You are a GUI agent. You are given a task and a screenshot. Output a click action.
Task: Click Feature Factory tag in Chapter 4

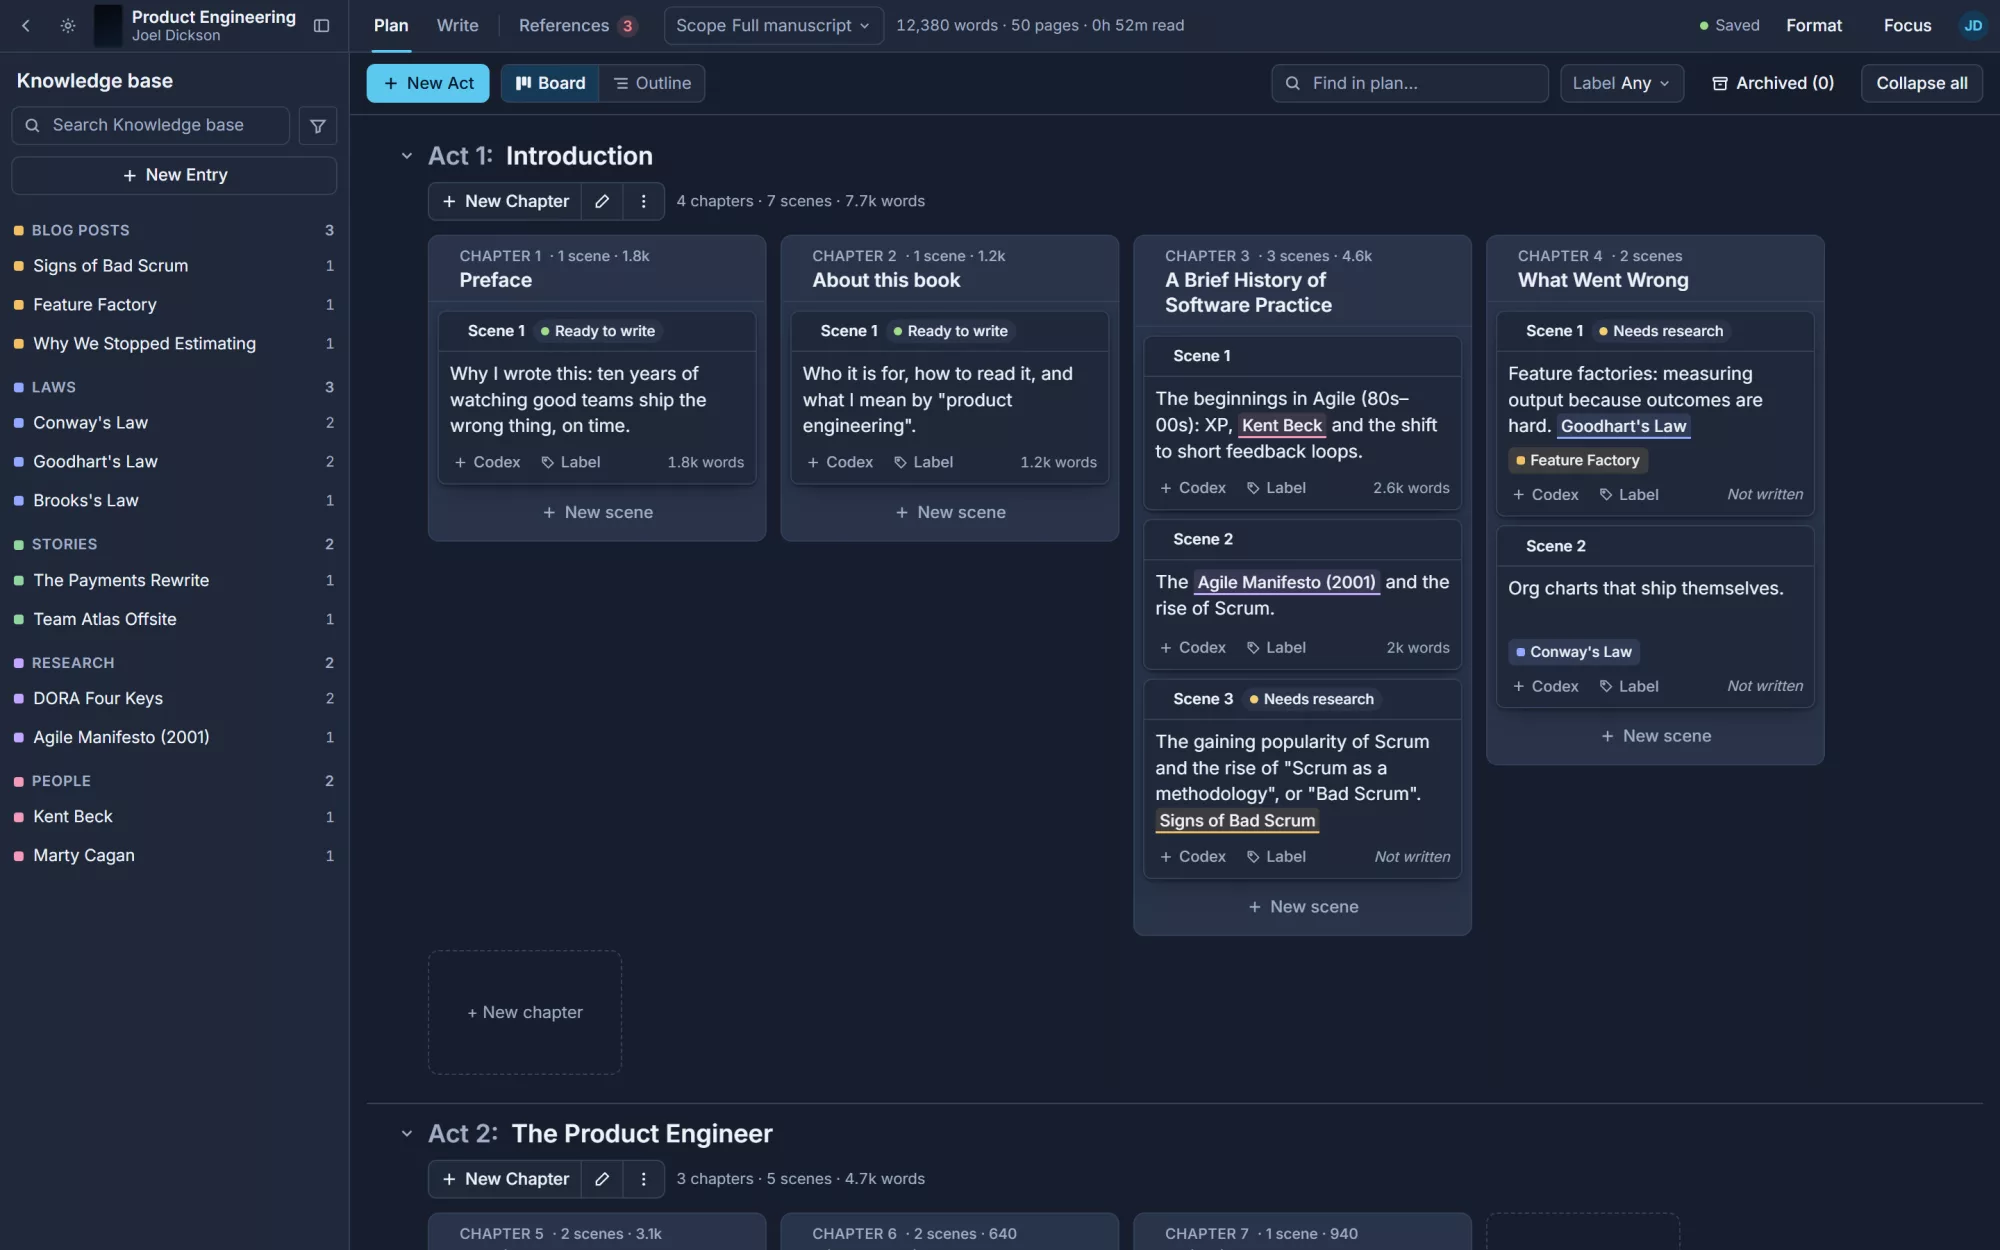[x=1577, y=460]
